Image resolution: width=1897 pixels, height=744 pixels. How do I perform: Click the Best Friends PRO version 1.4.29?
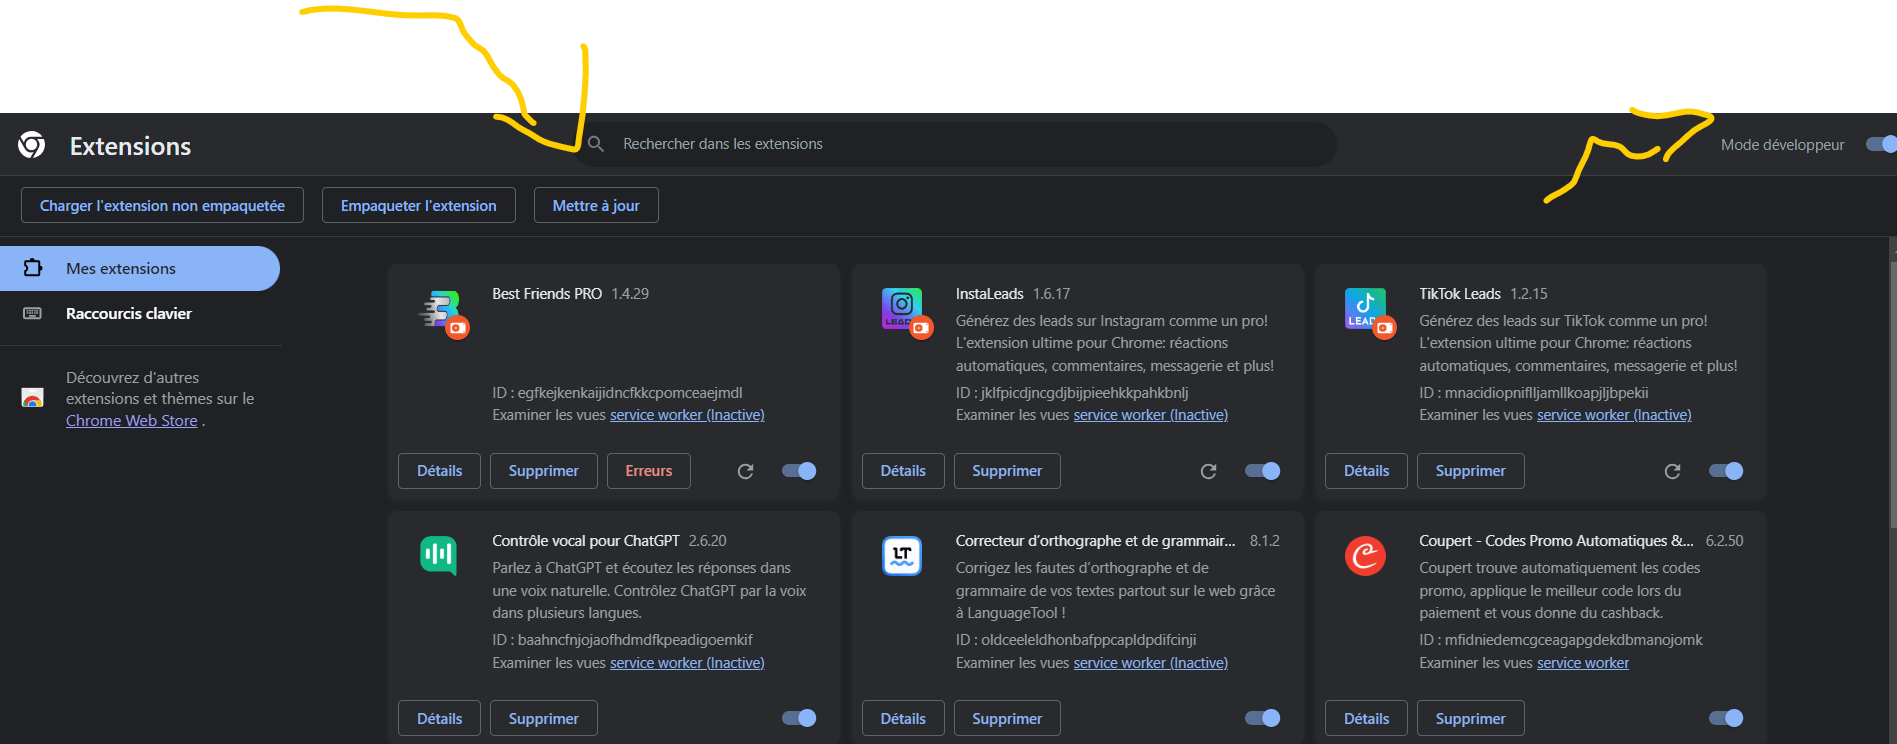click(x=630, y=294)
